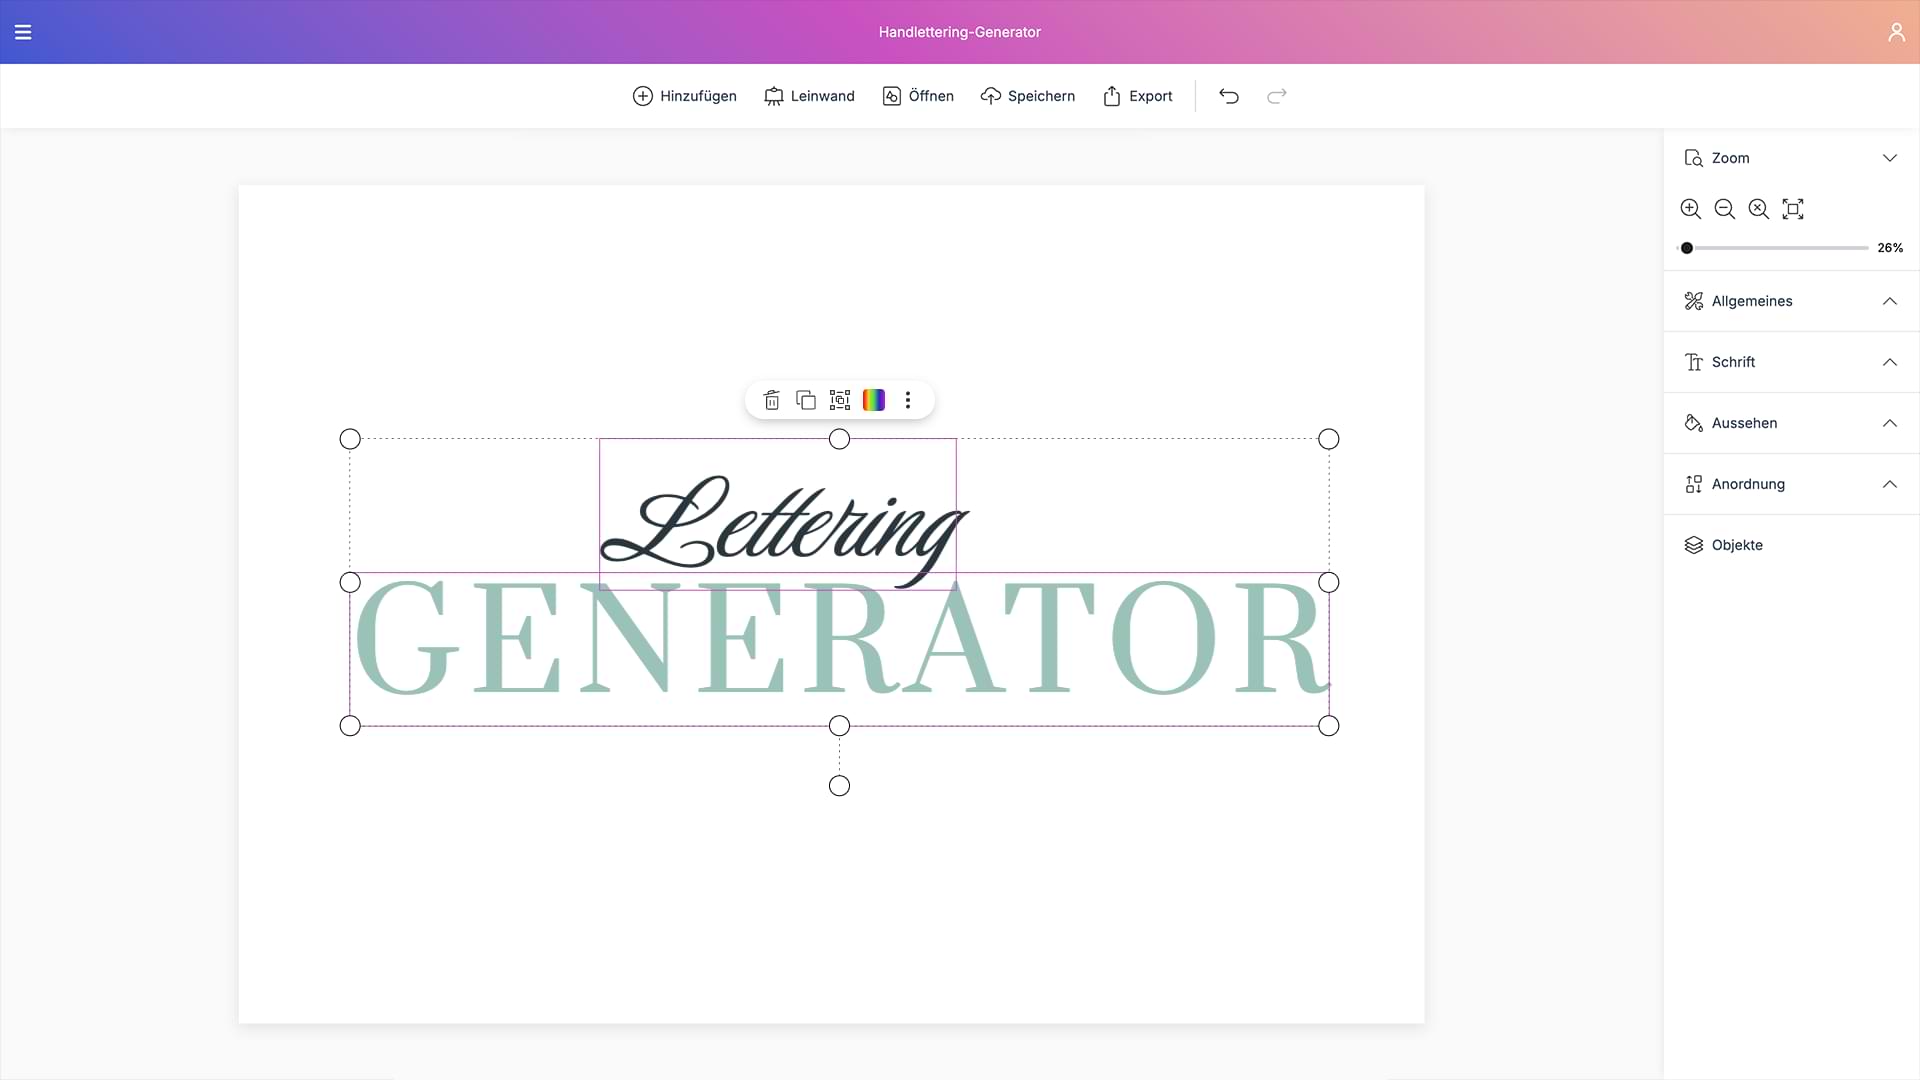Duplicate the selected objects
This screenshot has width=1920, height=1080.
point(806,400)
